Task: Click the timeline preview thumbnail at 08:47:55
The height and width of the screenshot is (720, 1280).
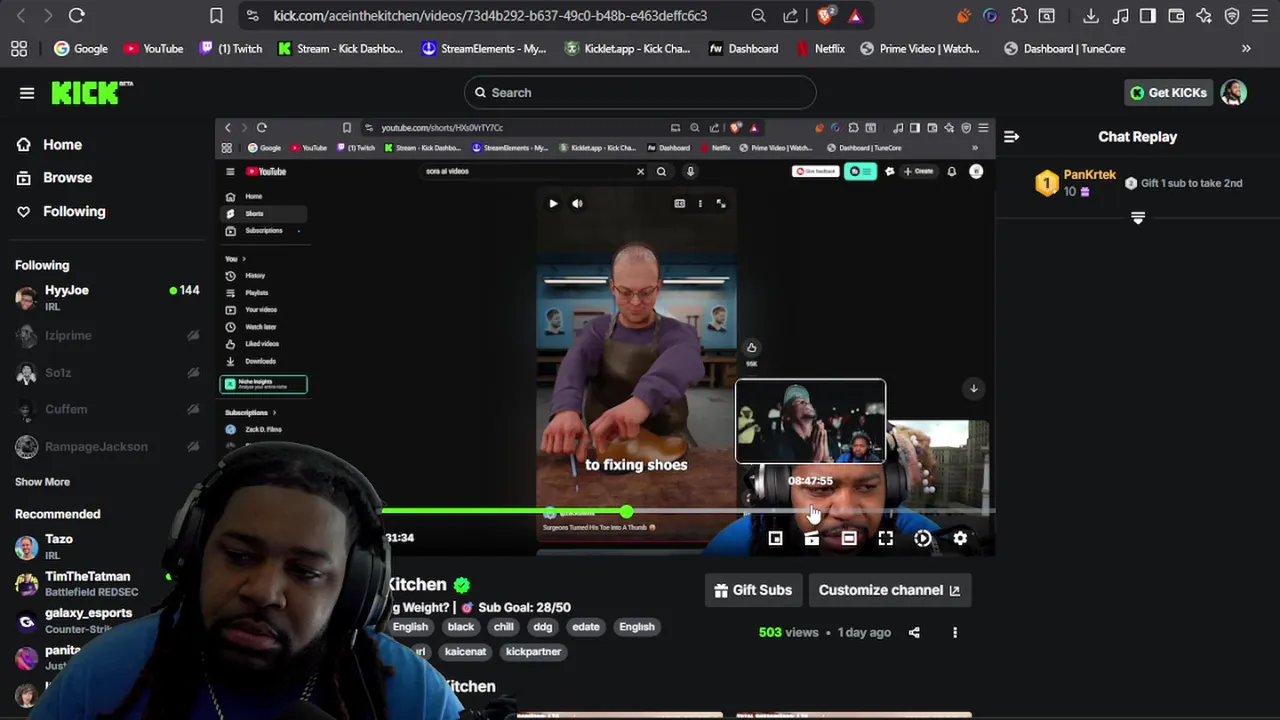Action: tap(810, 421)
